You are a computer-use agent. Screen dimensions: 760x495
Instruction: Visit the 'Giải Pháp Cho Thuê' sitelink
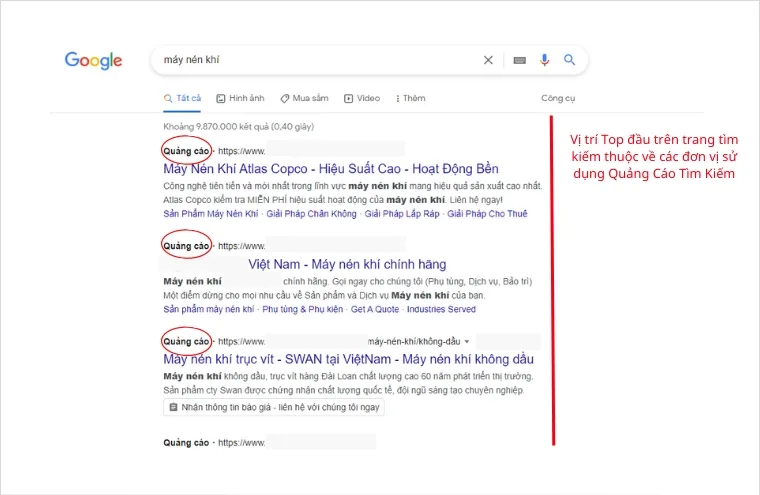pyautogui.click(x=487, y=214)
